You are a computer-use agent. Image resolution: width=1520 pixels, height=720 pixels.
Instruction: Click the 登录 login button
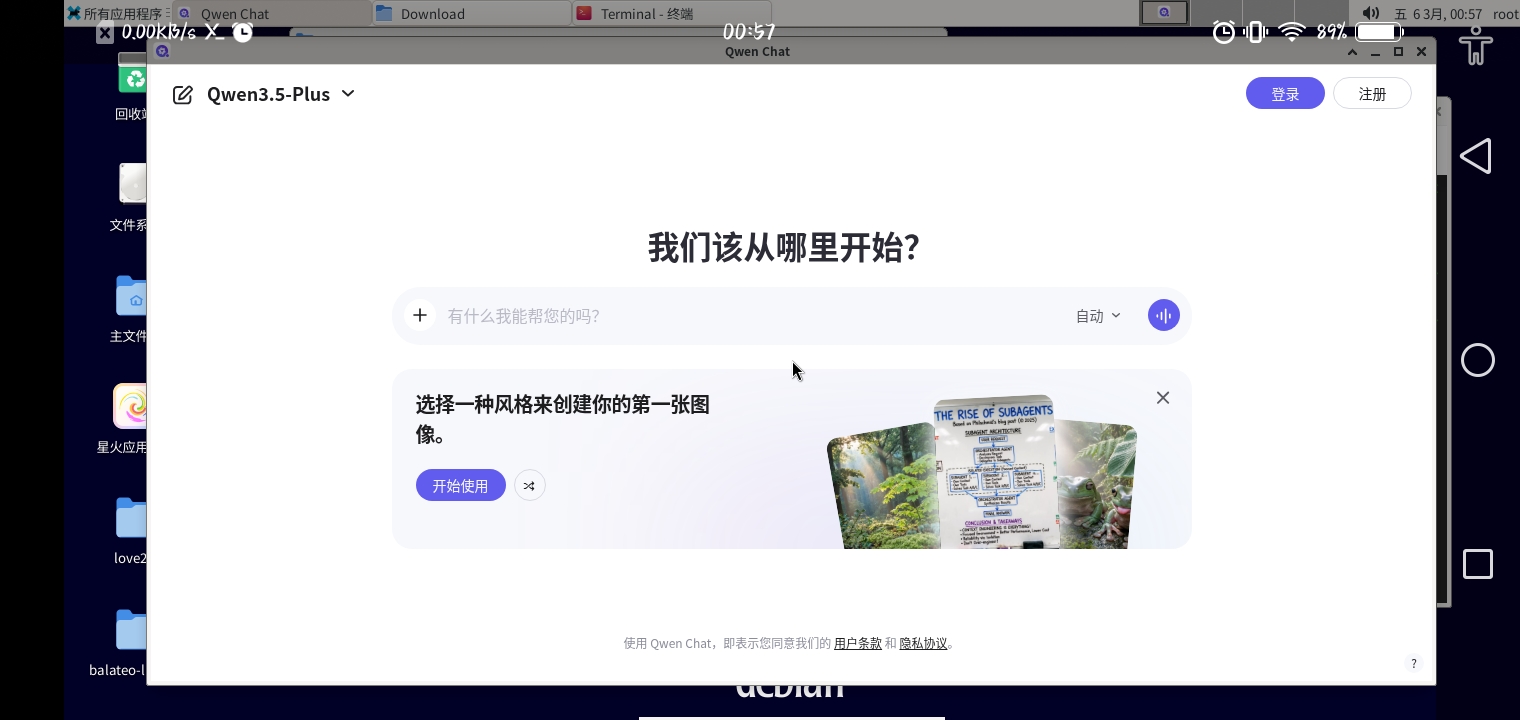(x=1285, y=93)
